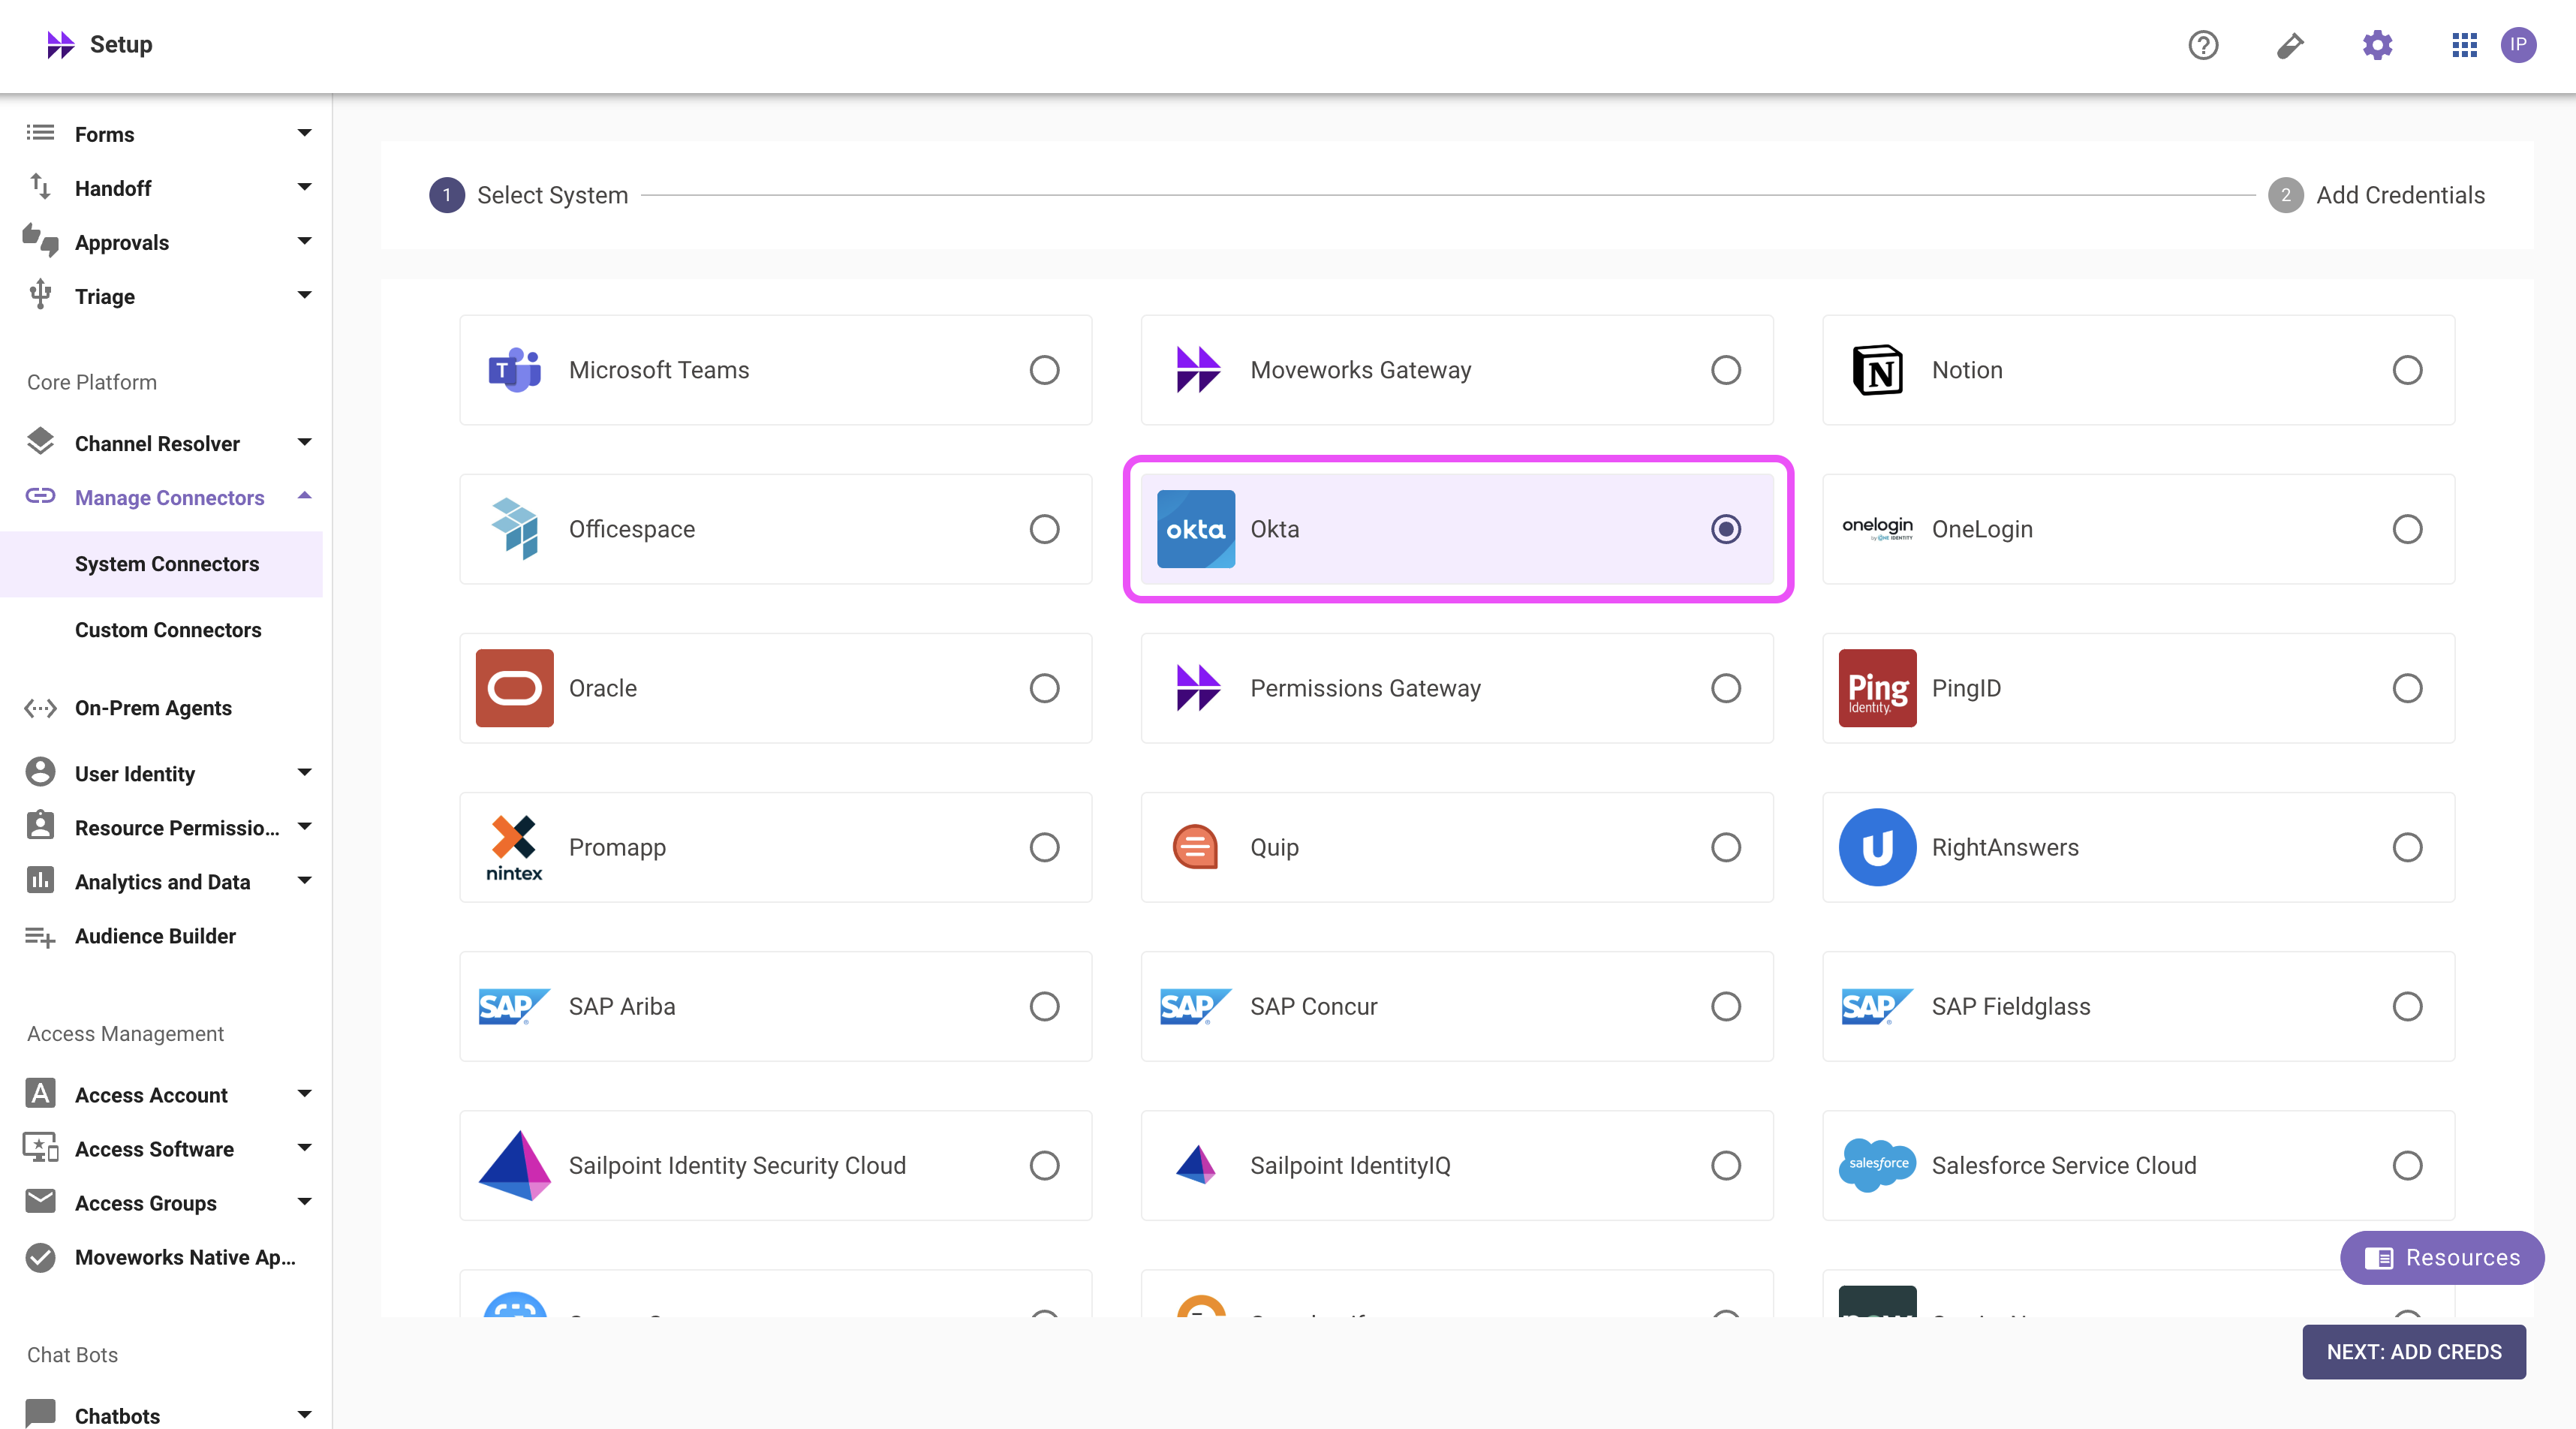Select the Notion radio button

click(x=2407, y=370)
